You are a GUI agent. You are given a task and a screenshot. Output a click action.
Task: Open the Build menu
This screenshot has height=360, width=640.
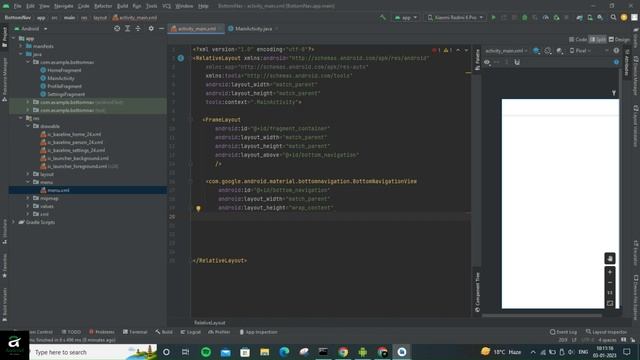tap(122, 6)
